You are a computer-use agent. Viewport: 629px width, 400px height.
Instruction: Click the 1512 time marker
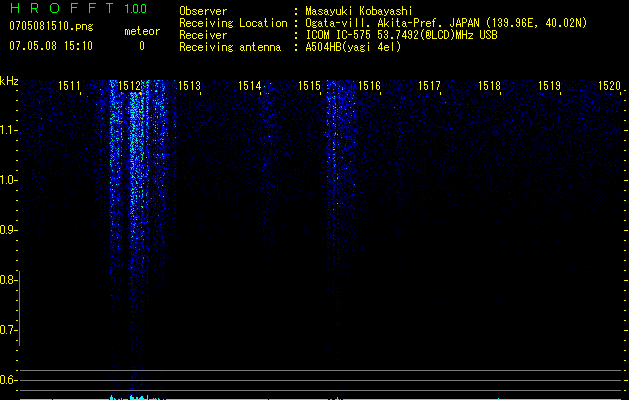(130, 86)
